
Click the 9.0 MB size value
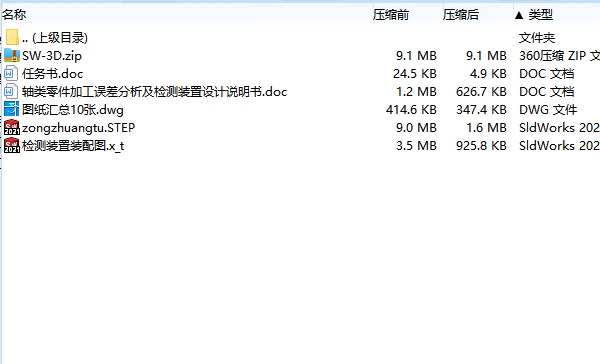tap(416, 127)
